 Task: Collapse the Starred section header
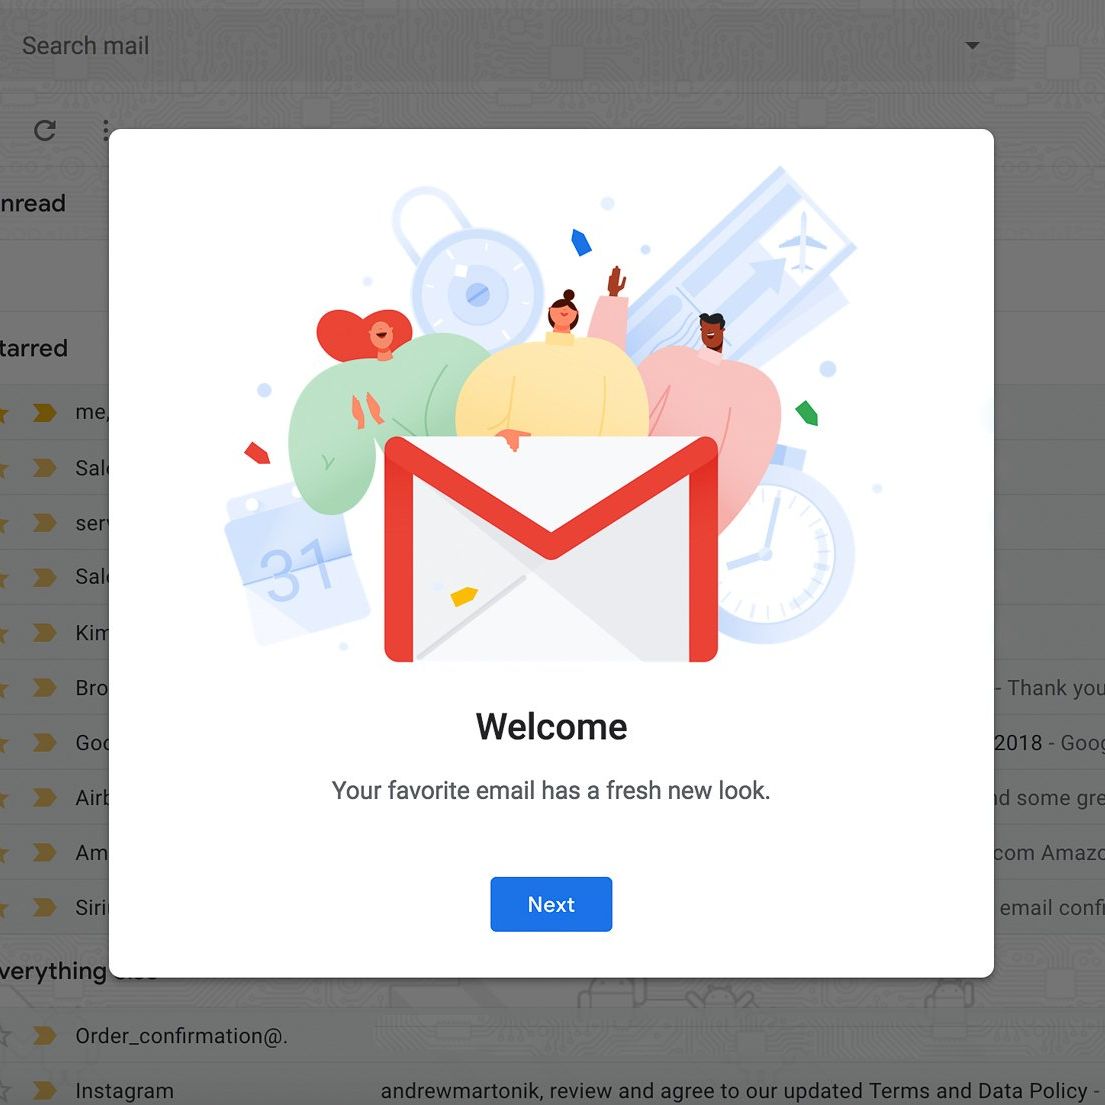click(x=33, y=348)
